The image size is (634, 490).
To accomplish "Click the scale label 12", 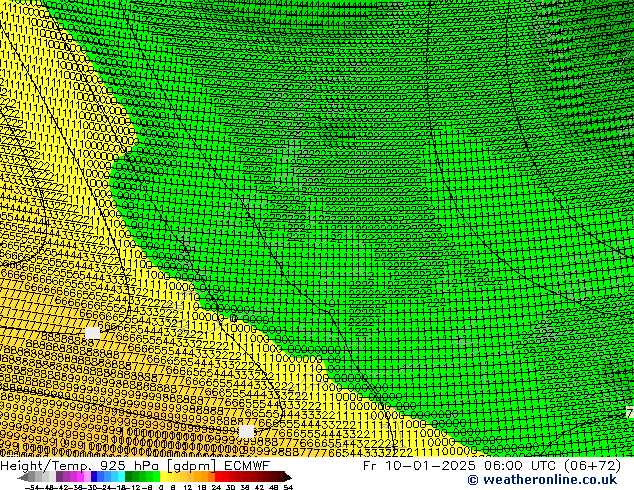I will point(188,488).
